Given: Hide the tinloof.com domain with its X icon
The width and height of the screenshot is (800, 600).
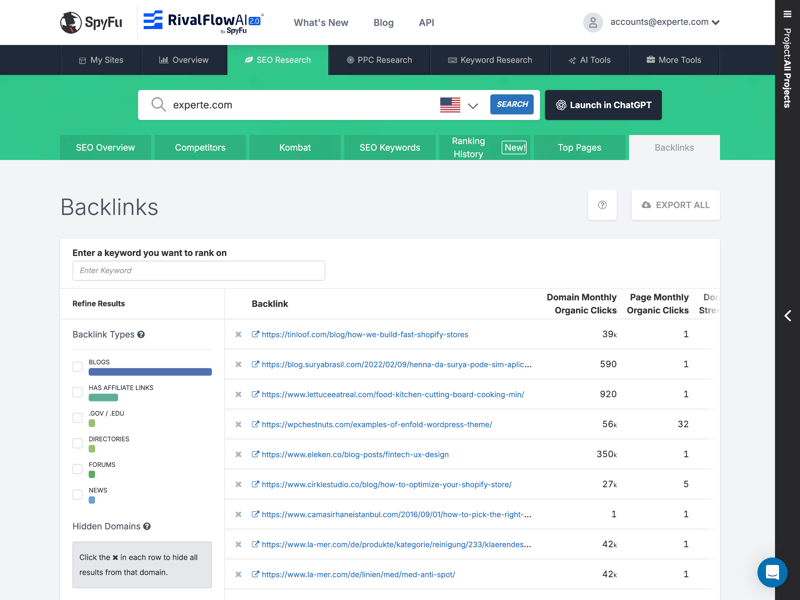Looking at the screenshot, I should pos(238,335).
